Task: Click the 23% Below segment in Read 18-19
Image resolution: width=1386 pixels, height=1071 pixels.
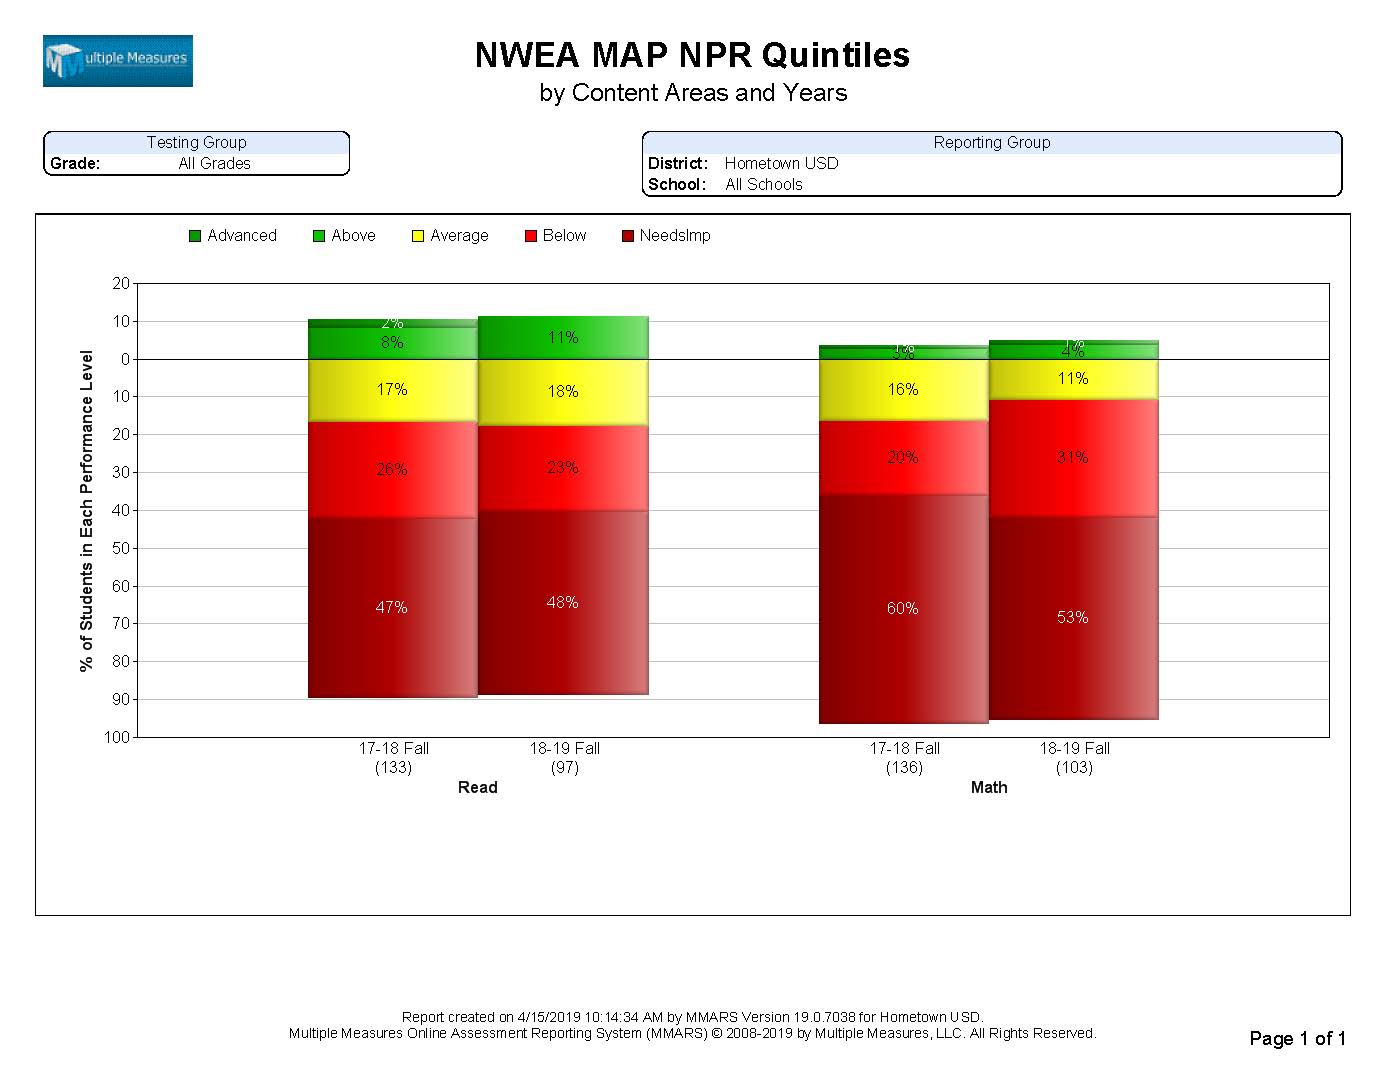Action: click(563, 468)
